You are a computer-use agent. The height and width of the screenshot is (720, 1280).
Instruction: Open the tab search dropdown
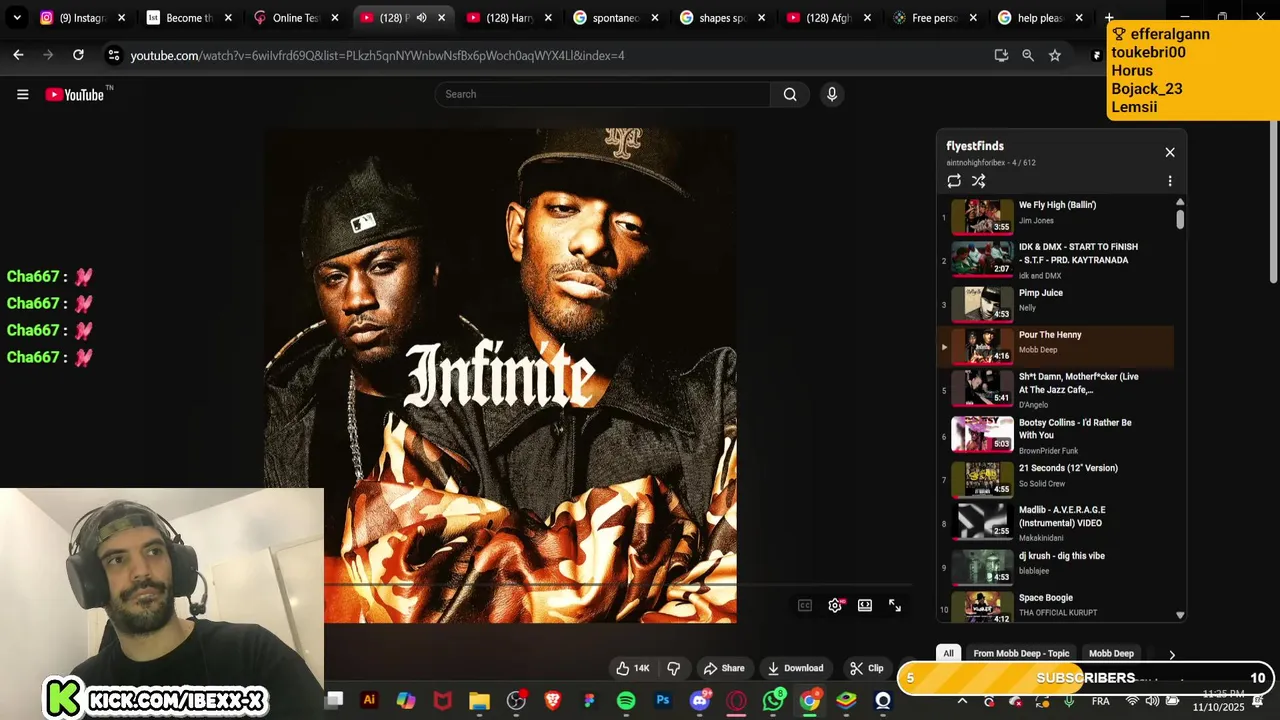[x=17, y=18]
